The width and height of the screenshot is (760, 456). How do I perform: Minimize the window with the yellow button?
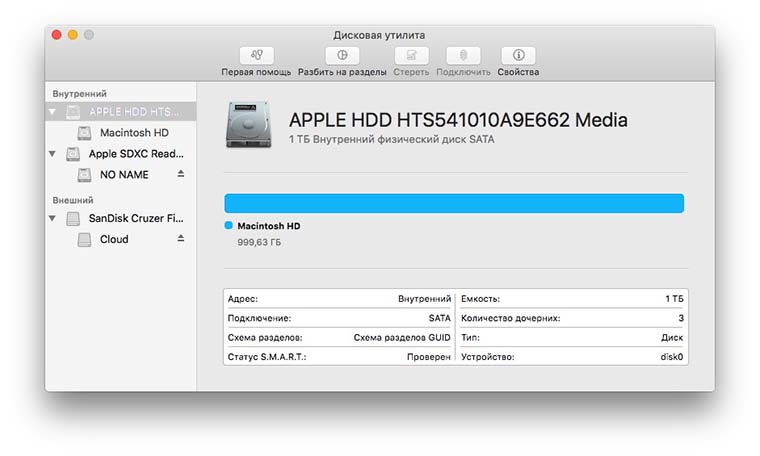coord(73,35)
